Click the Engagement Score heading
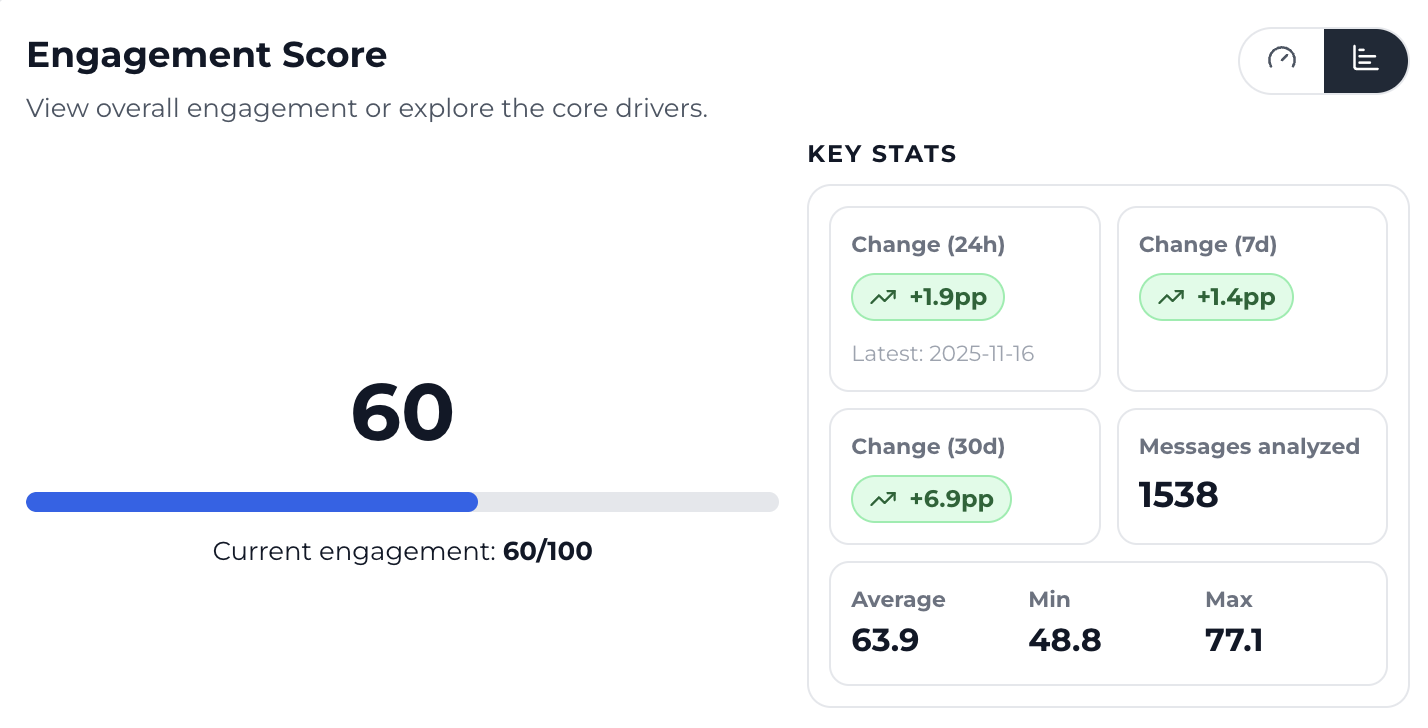Screen dimensions: 1428x728 point(206,55)
